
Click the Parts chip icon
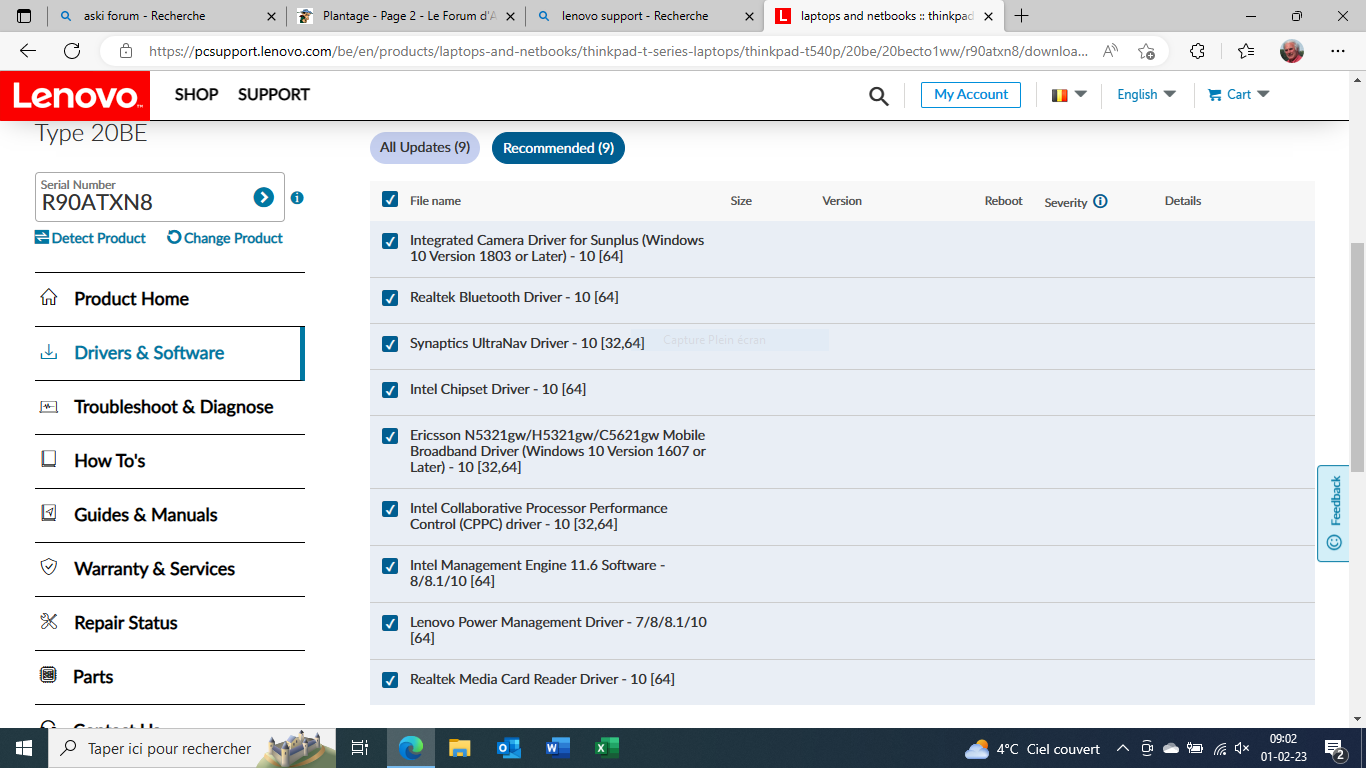tap(48, 675)
